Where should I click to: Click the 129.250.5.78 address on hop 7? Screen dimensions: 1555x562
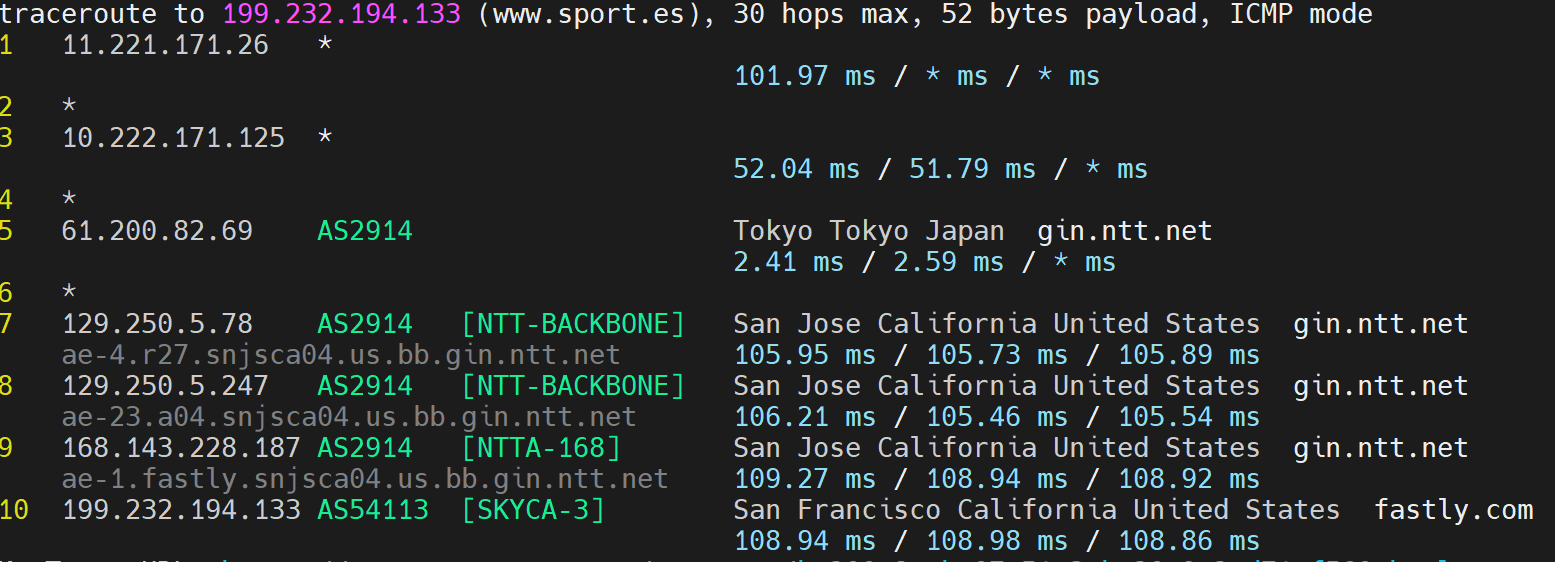pos(157,324)
